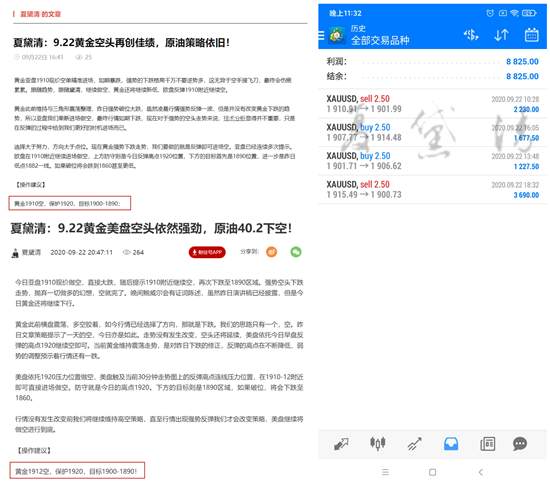Viewport: 550px width, 489px height.
Task: Click the eye view count 264
Action: point(133,252)
